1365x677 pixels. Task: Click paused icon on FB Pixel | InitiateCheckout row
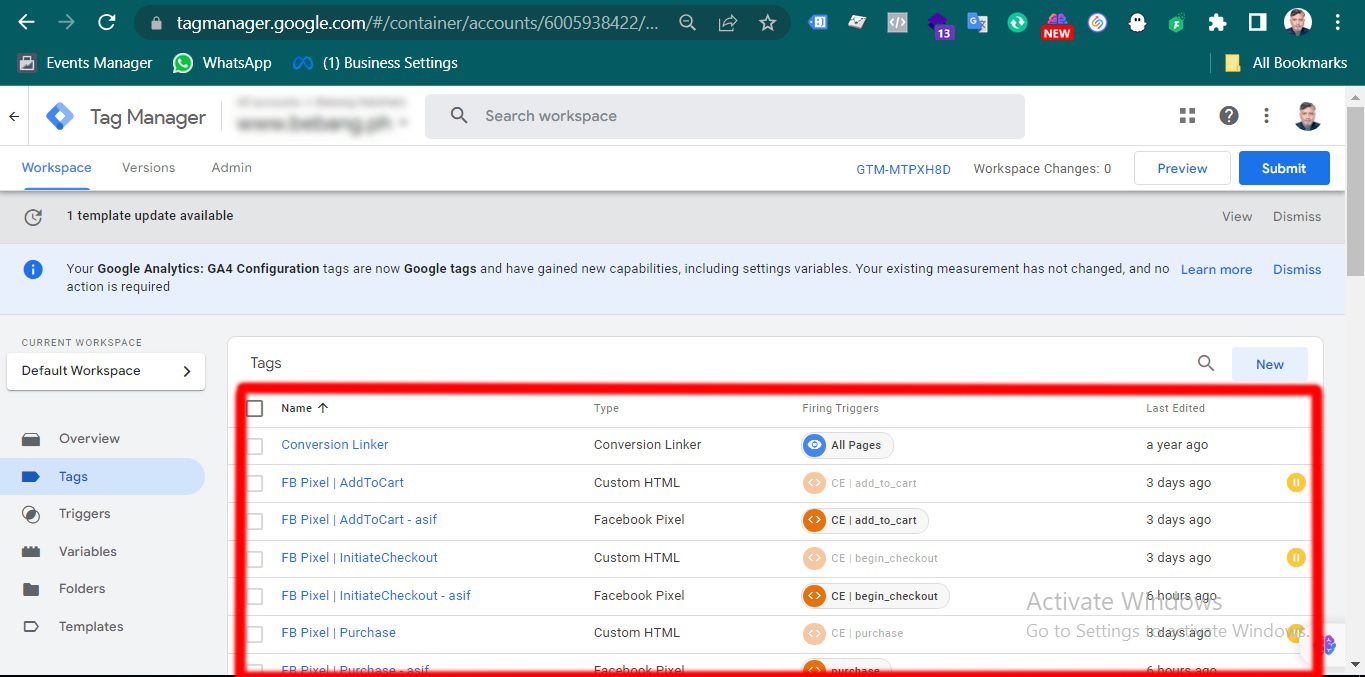tap(1296, 557)
